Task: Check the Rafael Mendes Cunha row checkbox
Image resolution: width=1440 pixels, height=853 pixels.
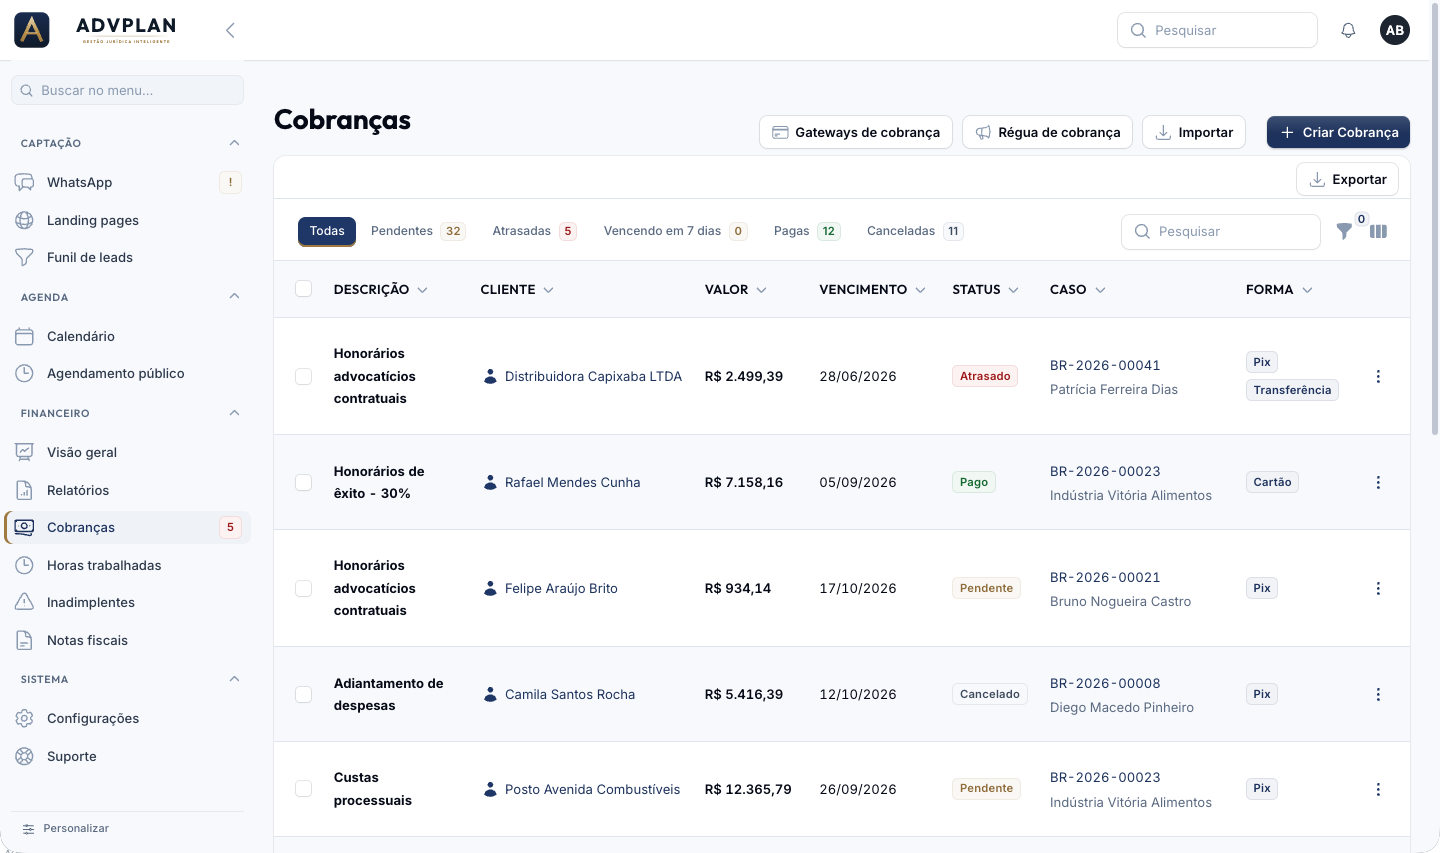Action: 304,482
